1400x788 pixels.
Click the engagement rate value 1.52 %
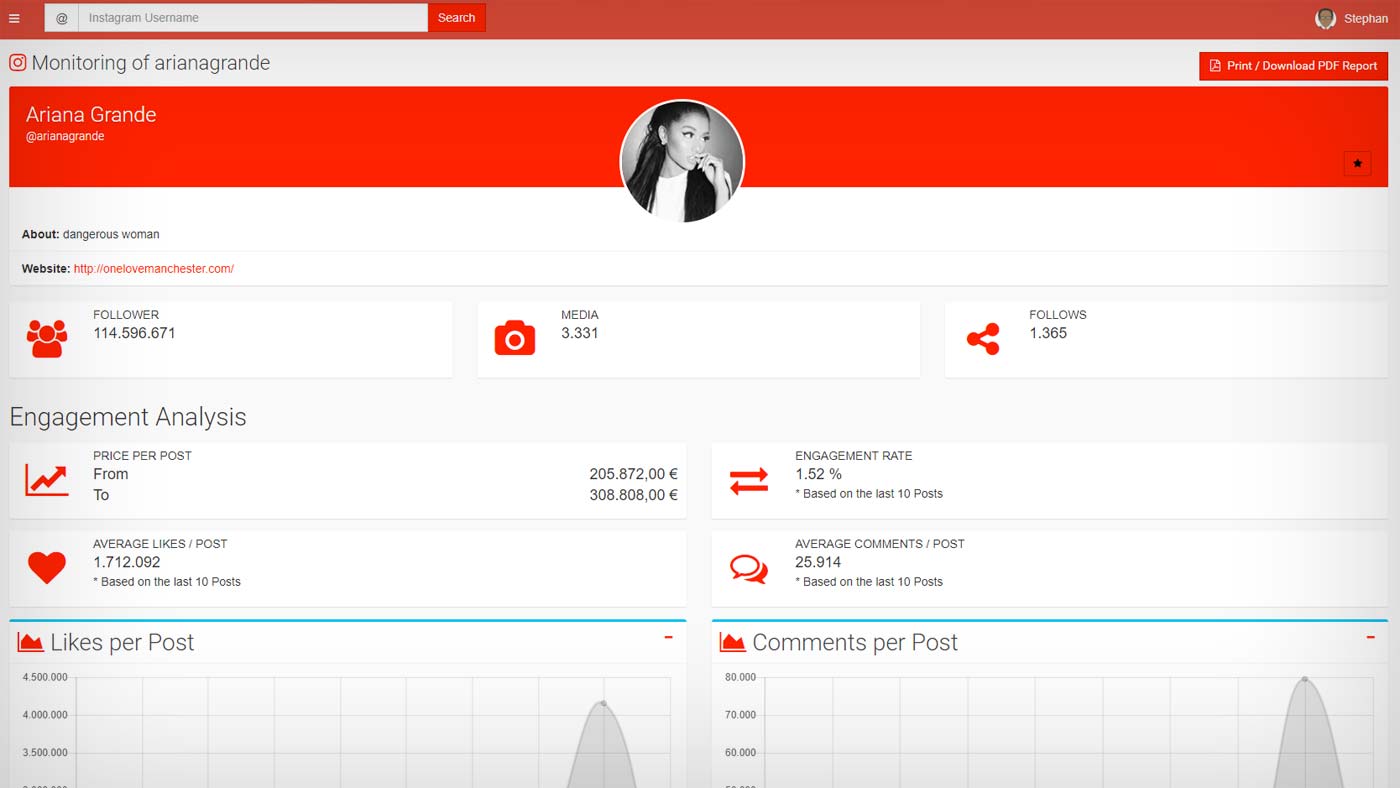[x=819, y=474]
